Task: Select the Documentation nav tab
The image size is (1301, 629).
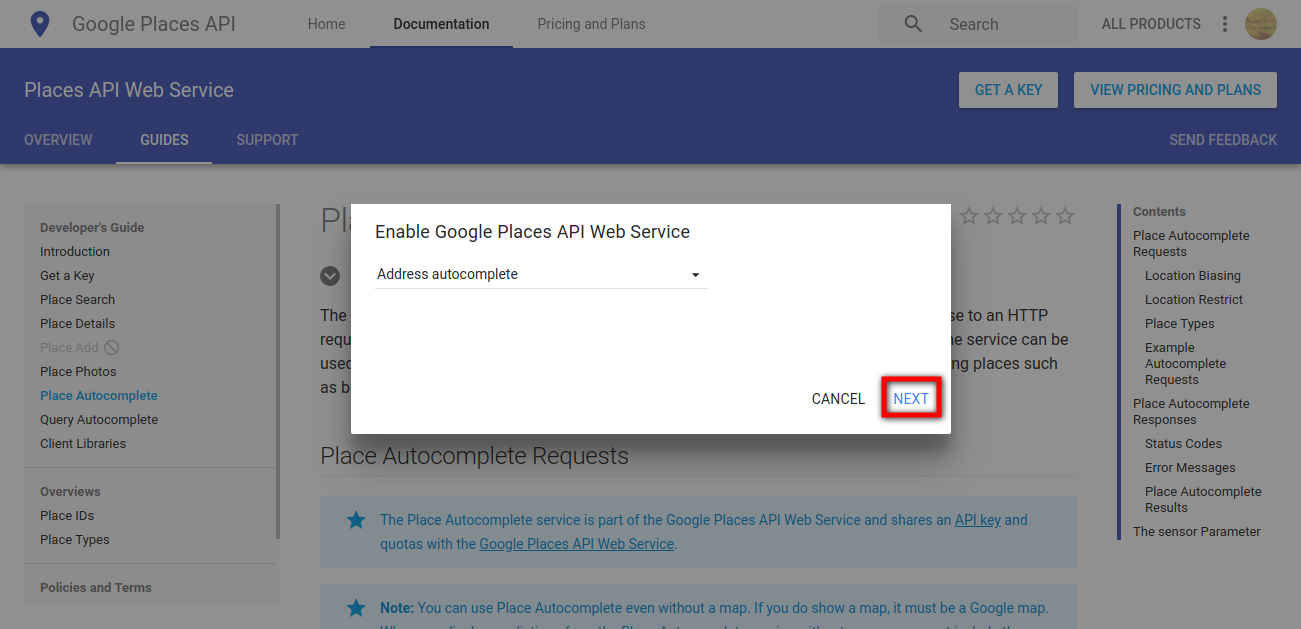Action: coord(441,24)
